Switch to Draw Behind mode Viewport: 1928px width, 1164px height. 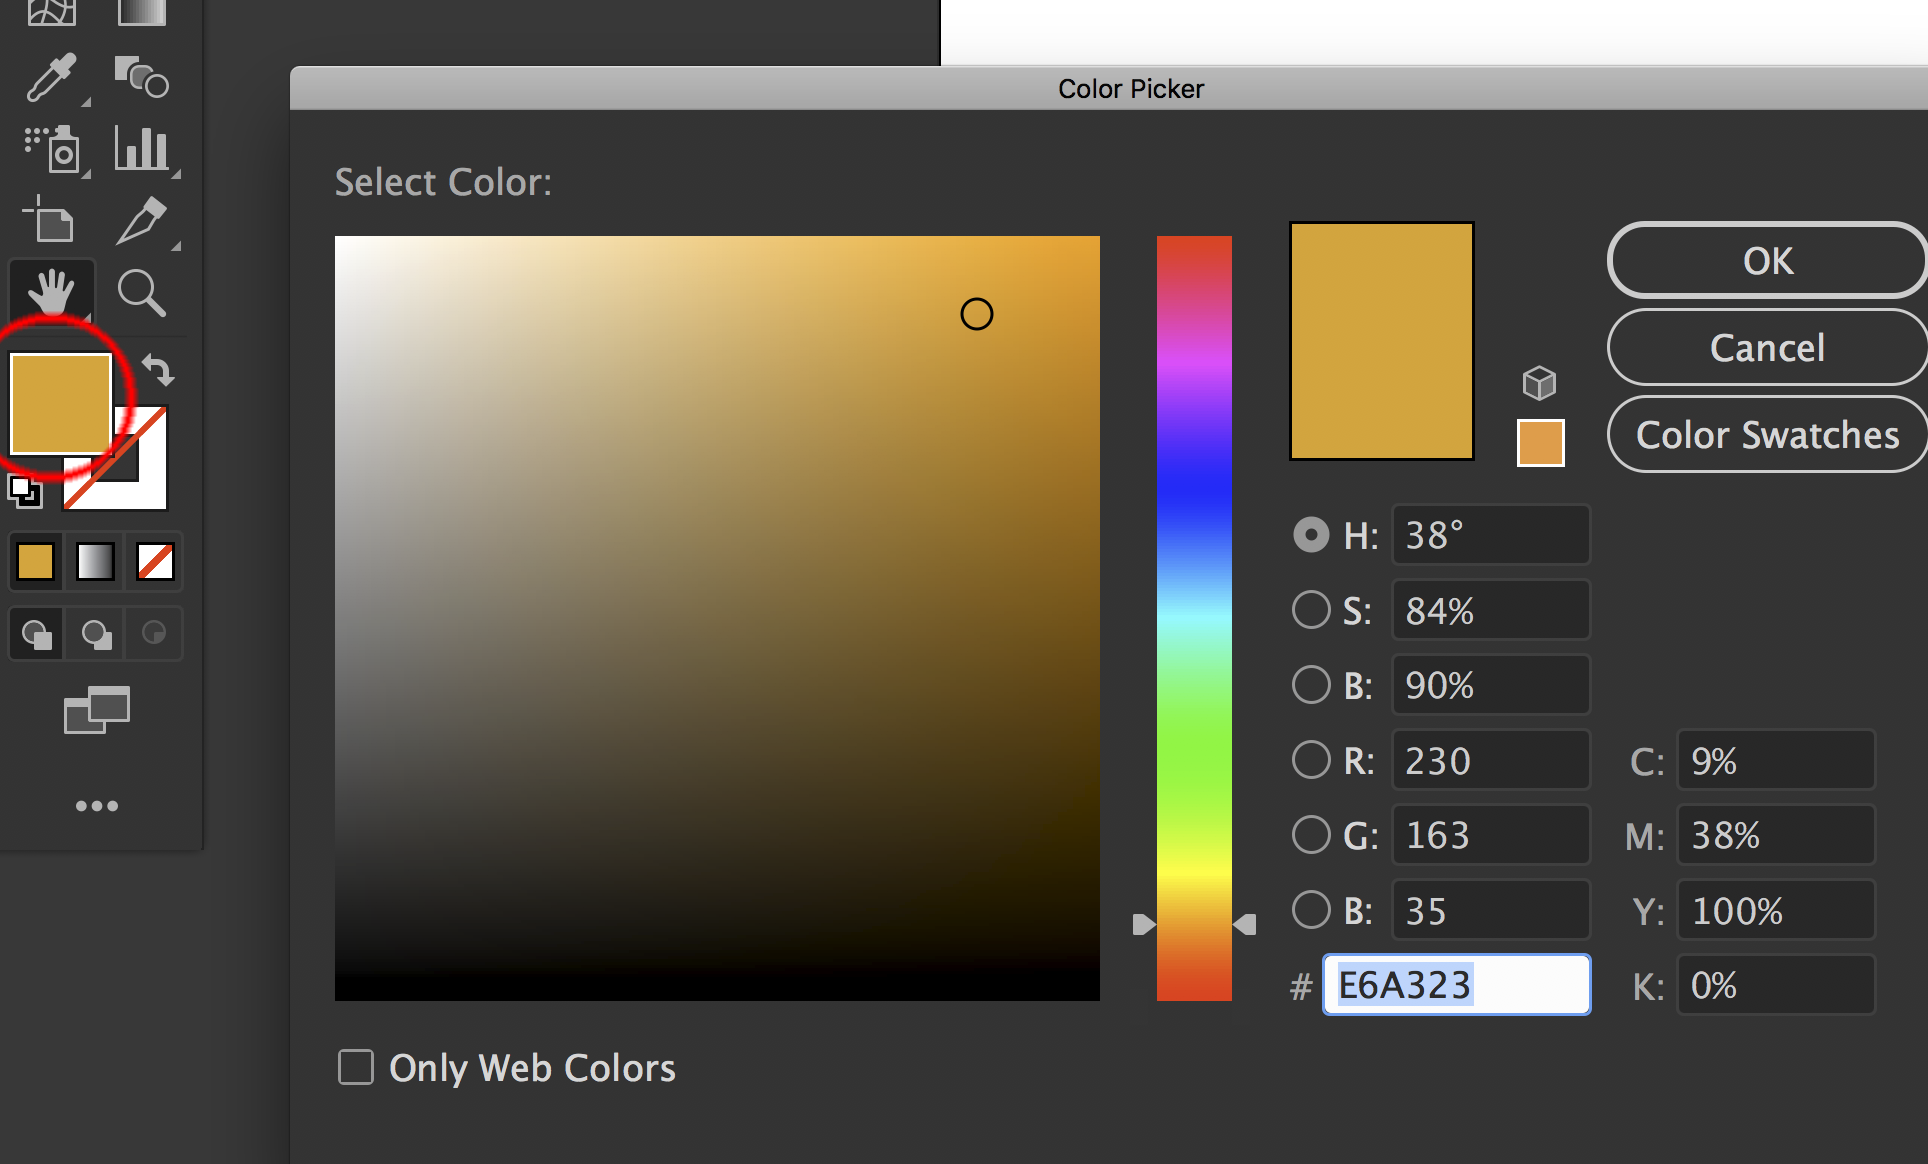click(96, 633)
